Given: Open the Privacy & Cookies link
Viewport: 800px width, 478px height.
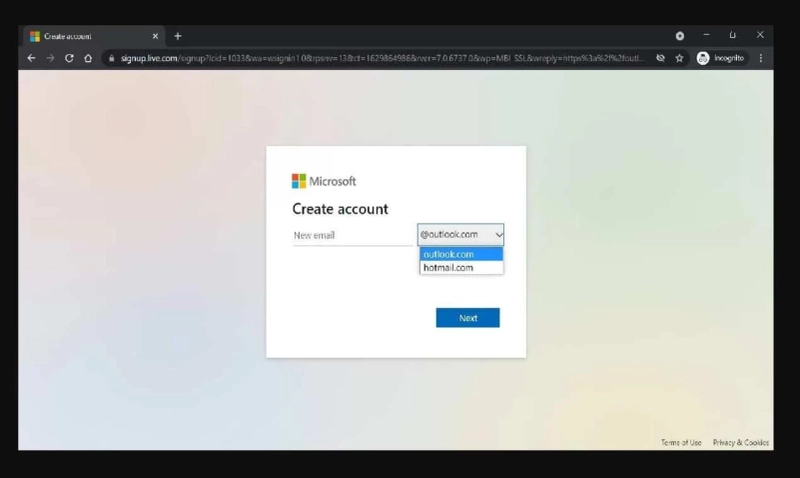Looking at the screenshot, I should (x=741, y=442).
